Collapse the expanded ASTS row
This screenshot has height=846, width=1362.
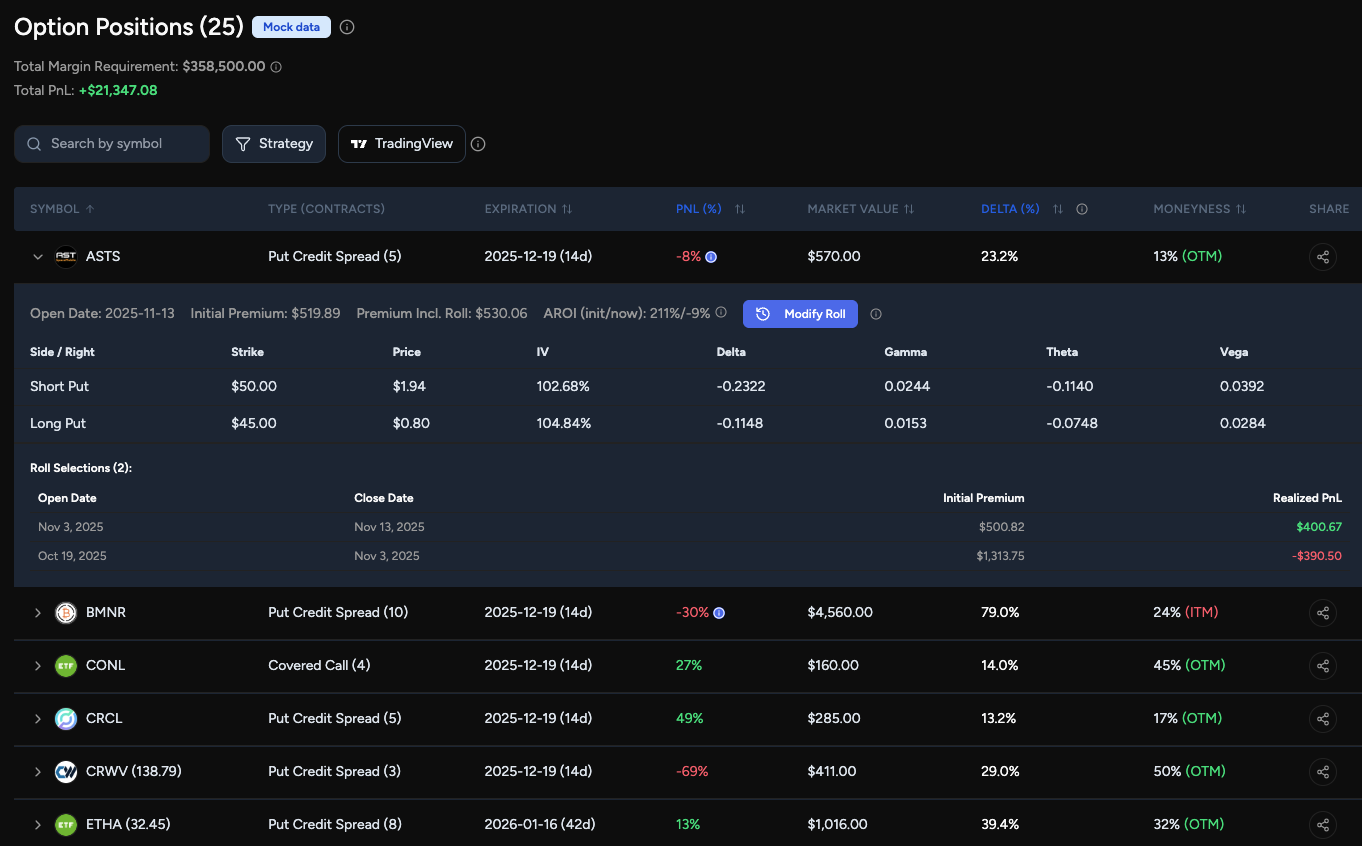click(x=38, y=256)
